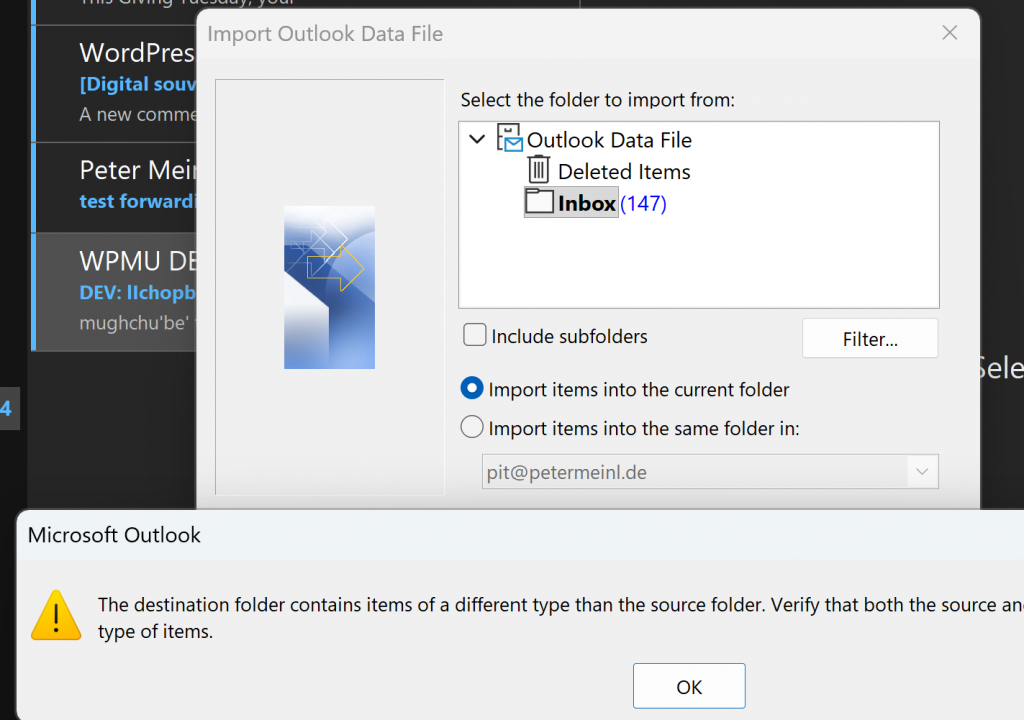Click the Filter... button
Image resolution: width=1024 pixels, height=720 pixels.
click(870, 339)
